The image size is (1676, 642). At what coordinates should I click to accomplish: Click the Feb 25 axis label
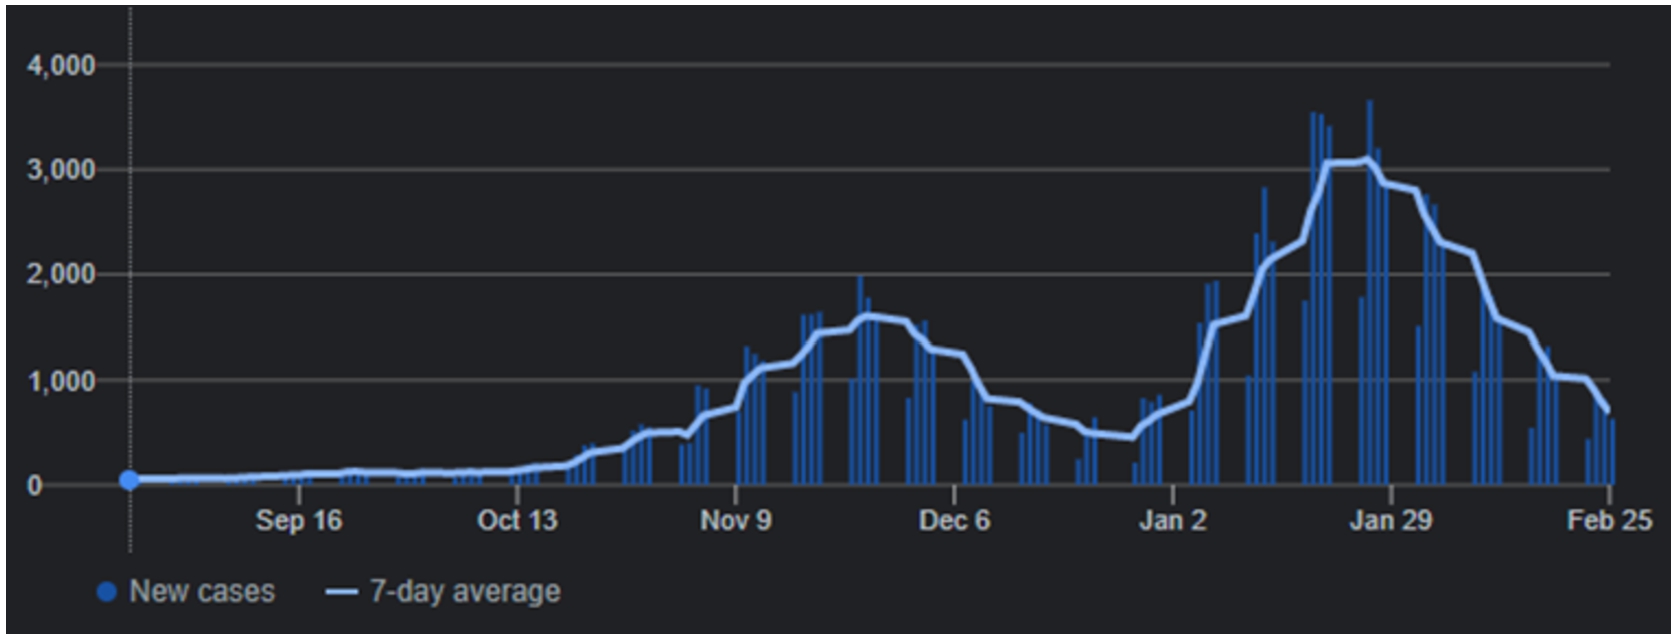coord(1609,520)
